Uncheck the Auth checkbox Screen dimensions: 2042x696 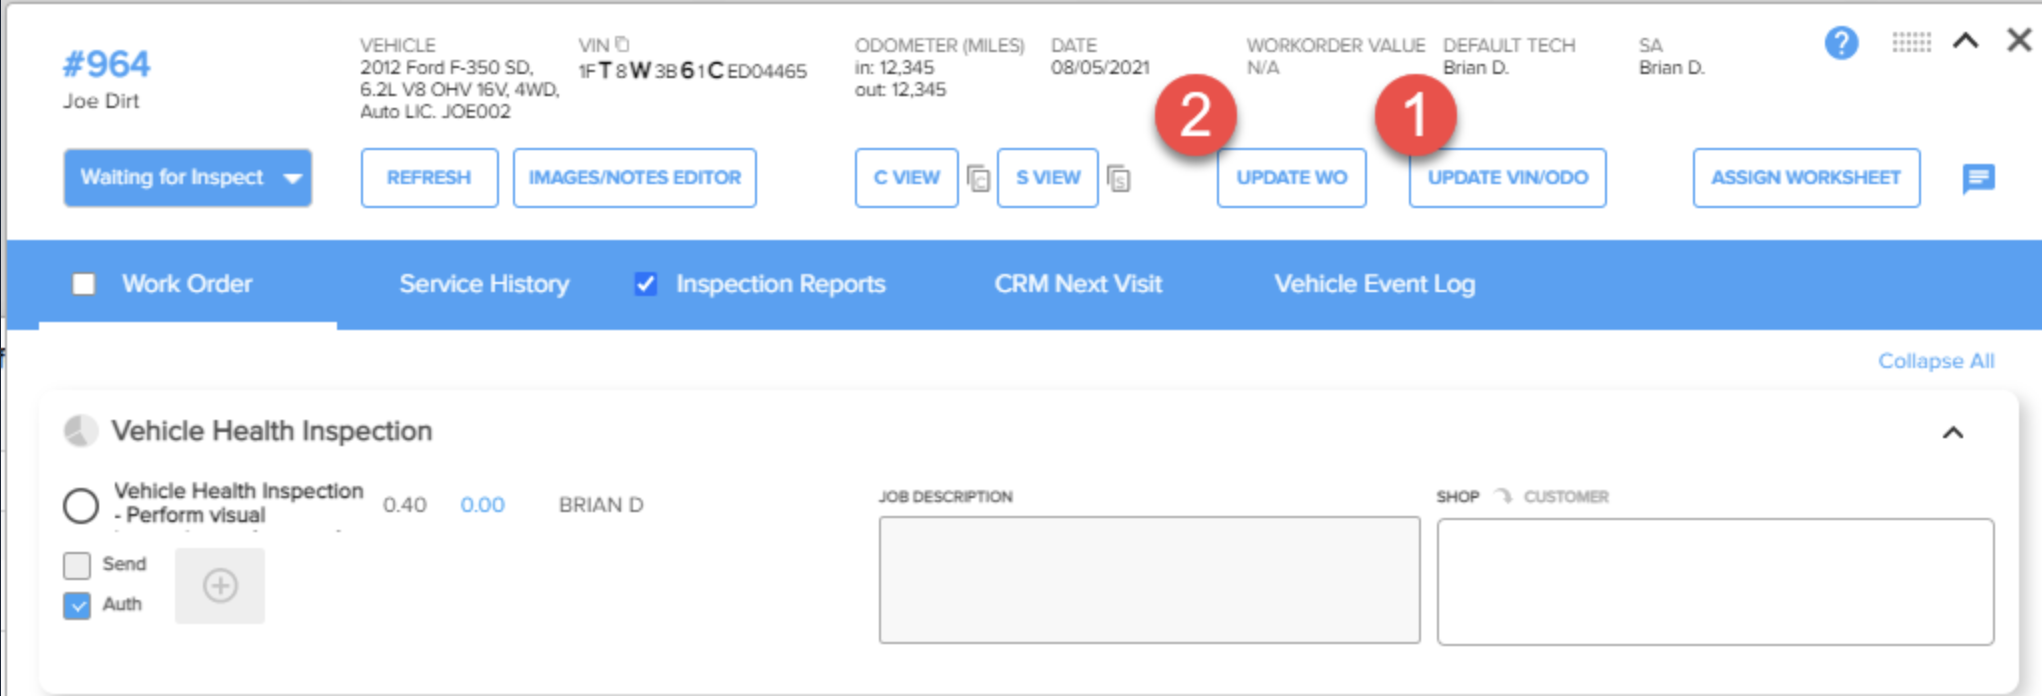tap(77, 605)
